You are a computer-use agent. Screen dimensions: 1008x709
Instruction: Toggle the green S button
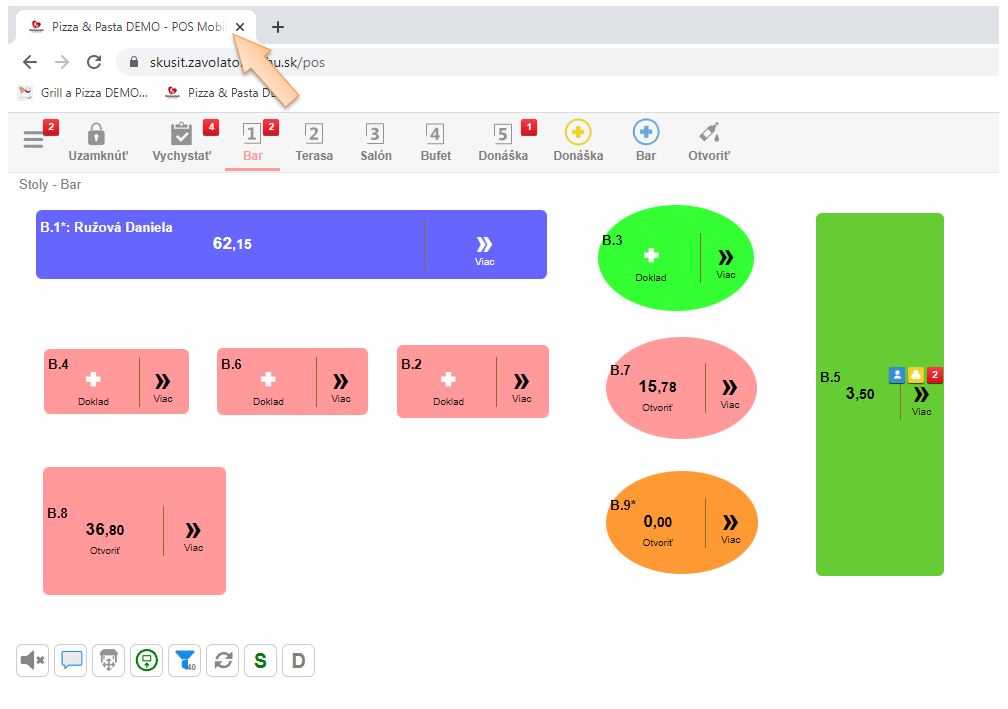(260, 660)
